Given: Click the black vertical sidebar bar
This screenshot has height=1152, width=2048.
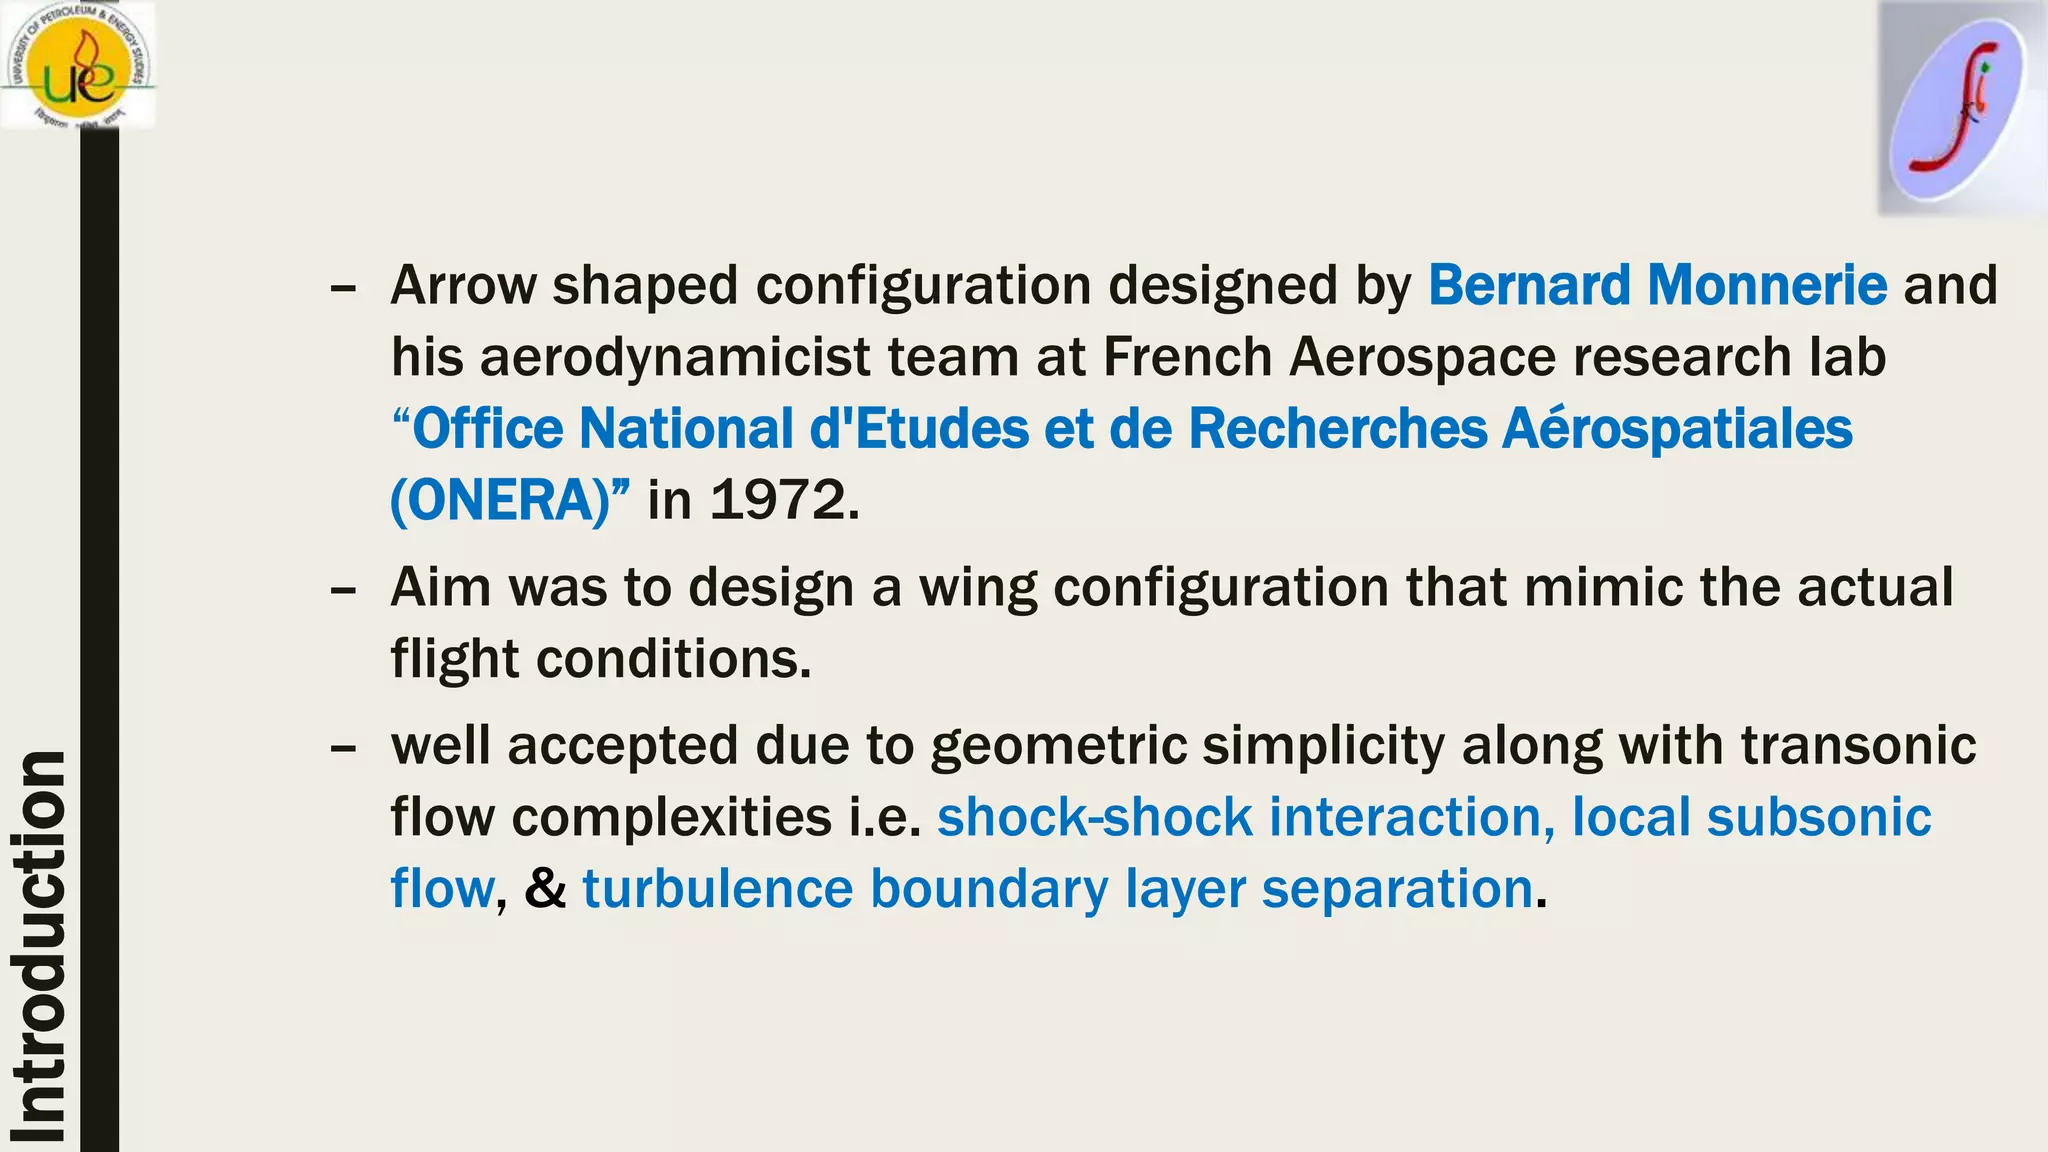Looking at the screenshot, I should [x=100, y=640].
